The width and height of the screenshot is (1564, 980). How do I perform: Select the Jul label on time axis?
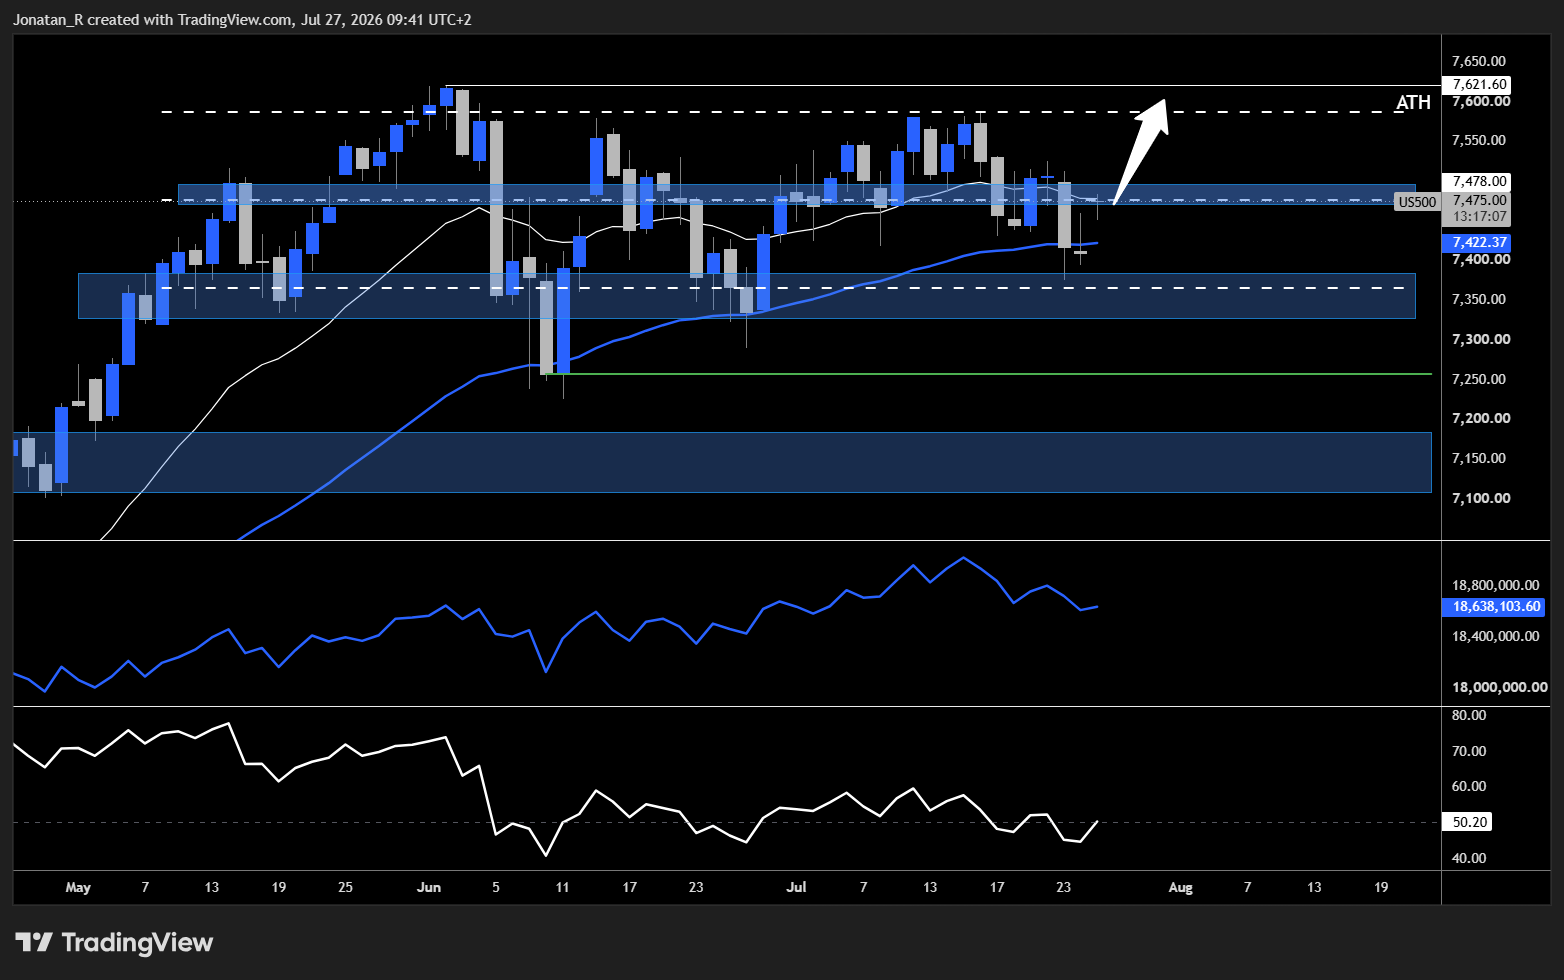(797, 887)
